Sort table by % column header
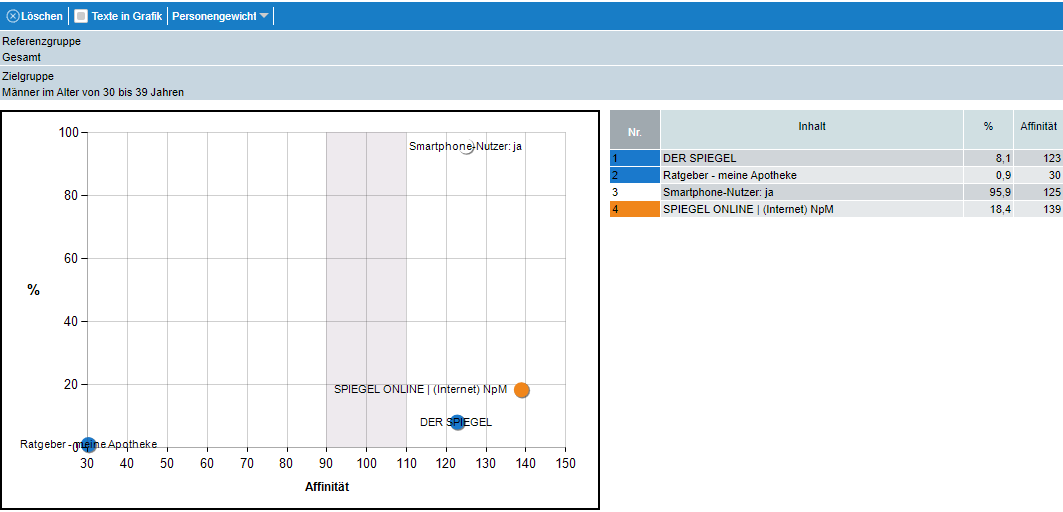 [x=987, y=127]
